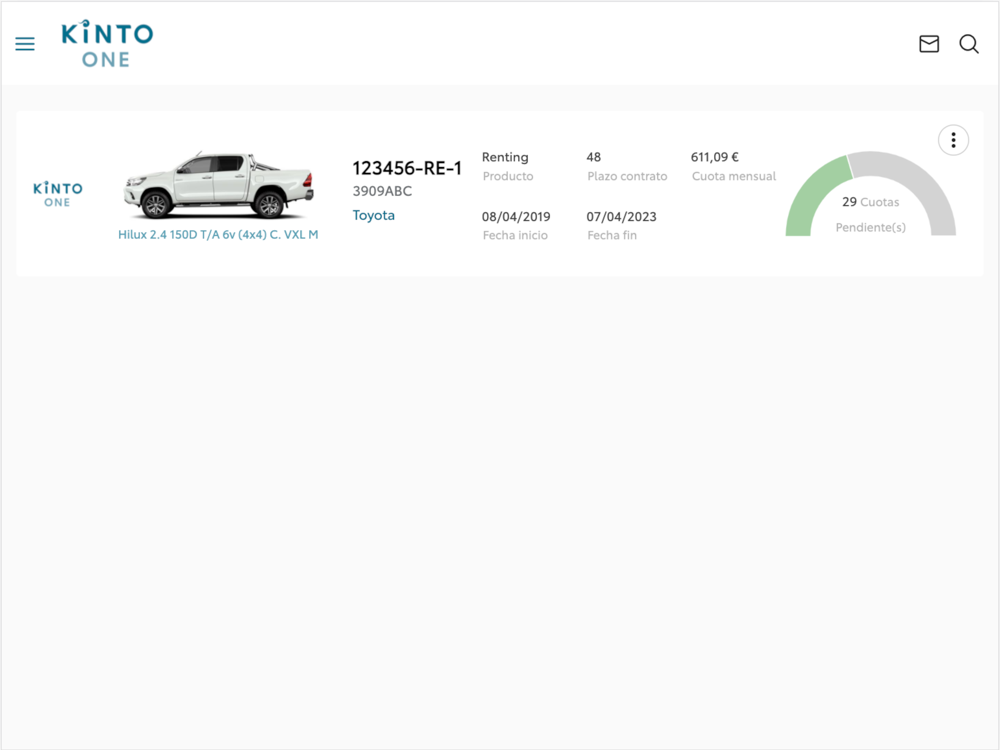1000x750 pixels.
Task: Click the Pendiente(s) gauge label
Action: (x=871, y=228)
